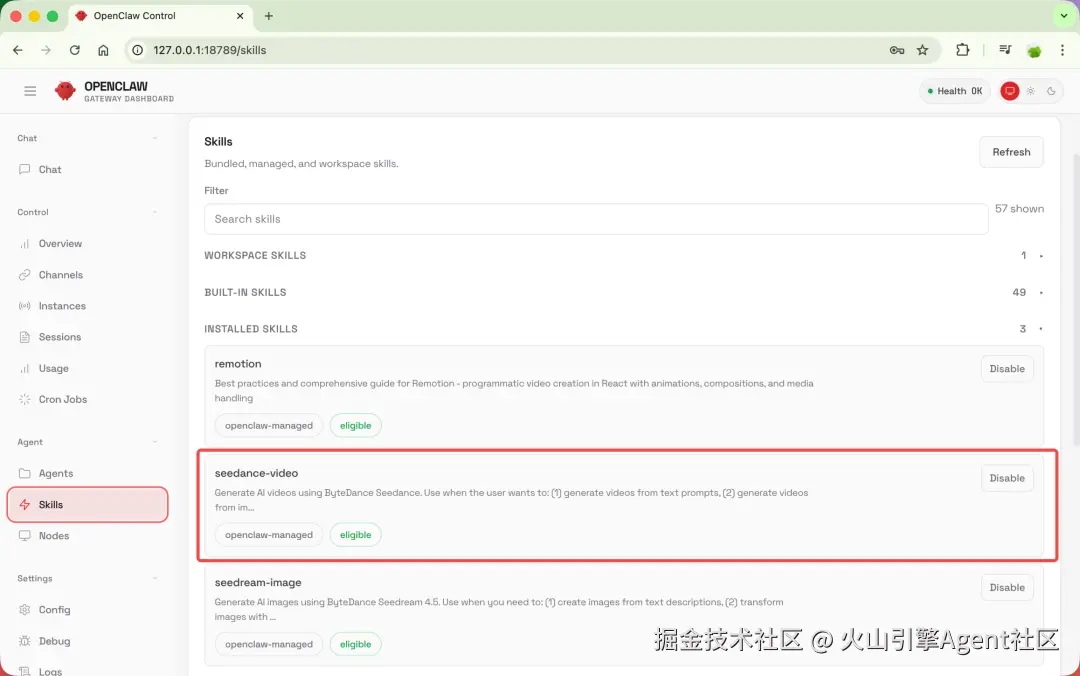The image size is (1080, 676).
Task: Open the media control icon in toolbar
Action: [x=1005, y=50]
